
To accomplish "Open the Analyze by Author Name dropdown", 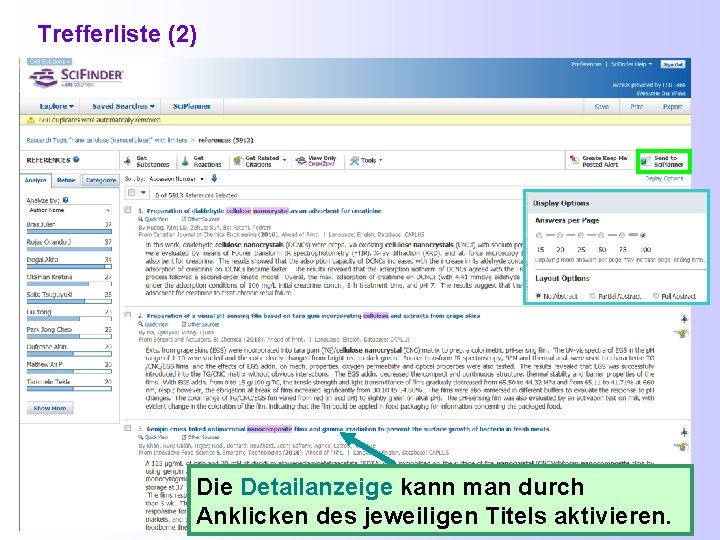I will pos(69,210).
